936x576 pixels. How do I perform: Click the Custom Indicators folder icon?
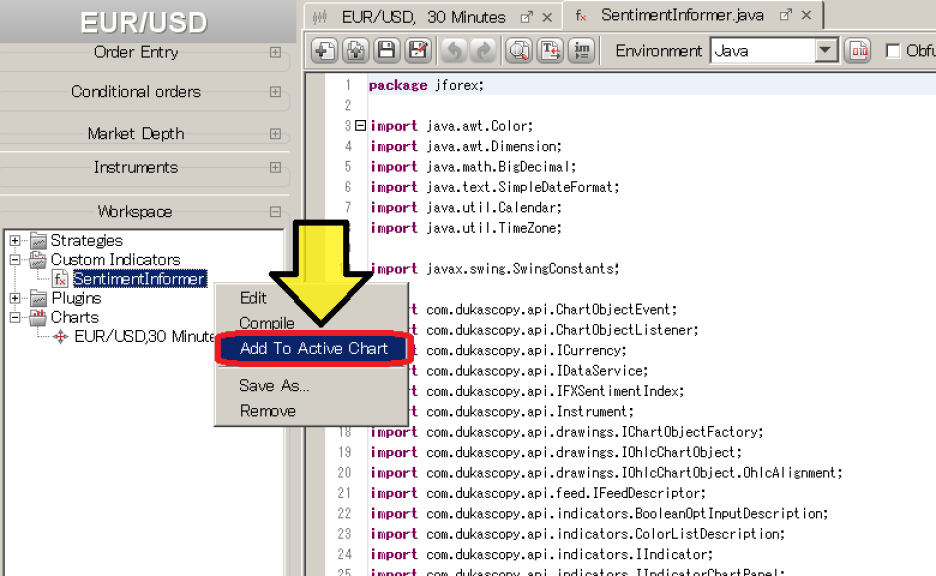(x=38, y=260)
